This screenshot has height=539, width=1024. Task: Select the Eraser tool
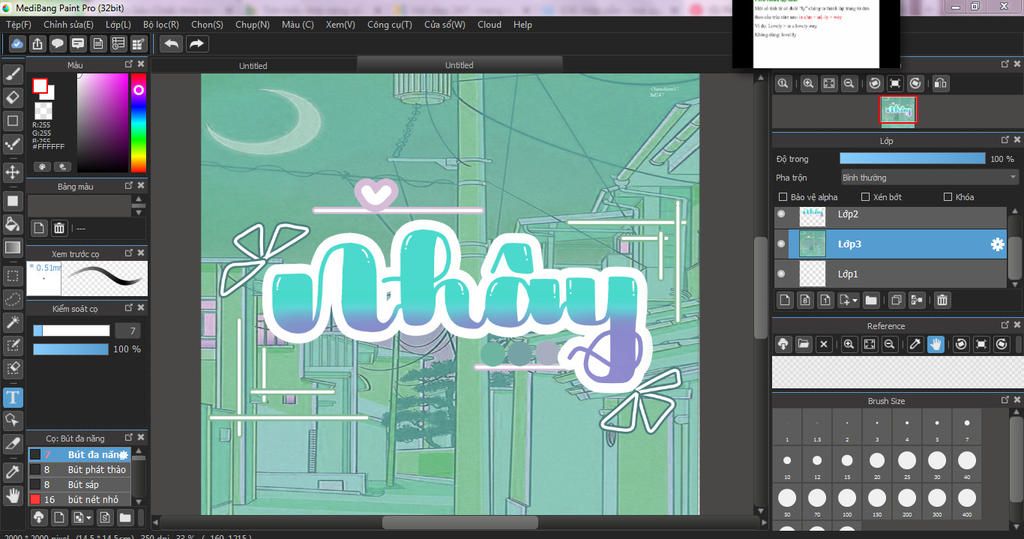point(12,97)
